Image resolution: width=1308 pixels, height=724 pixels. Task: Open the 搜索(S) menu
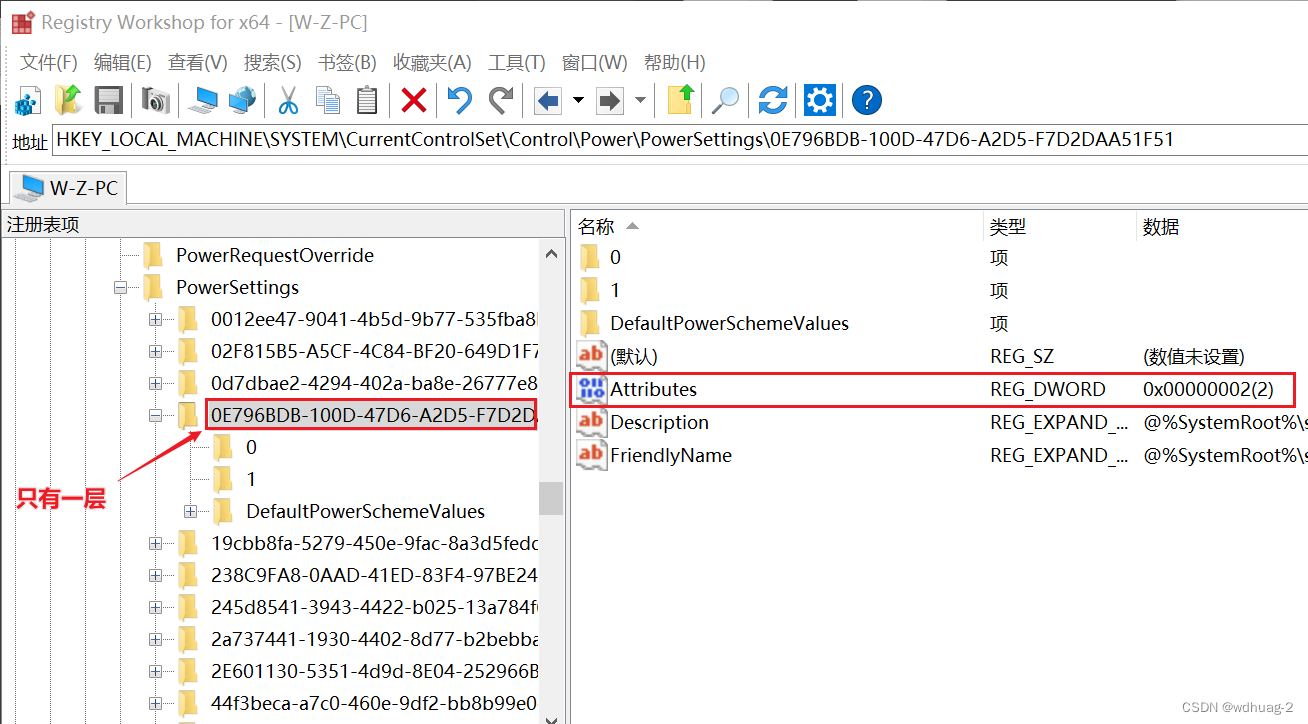(272, 62)
